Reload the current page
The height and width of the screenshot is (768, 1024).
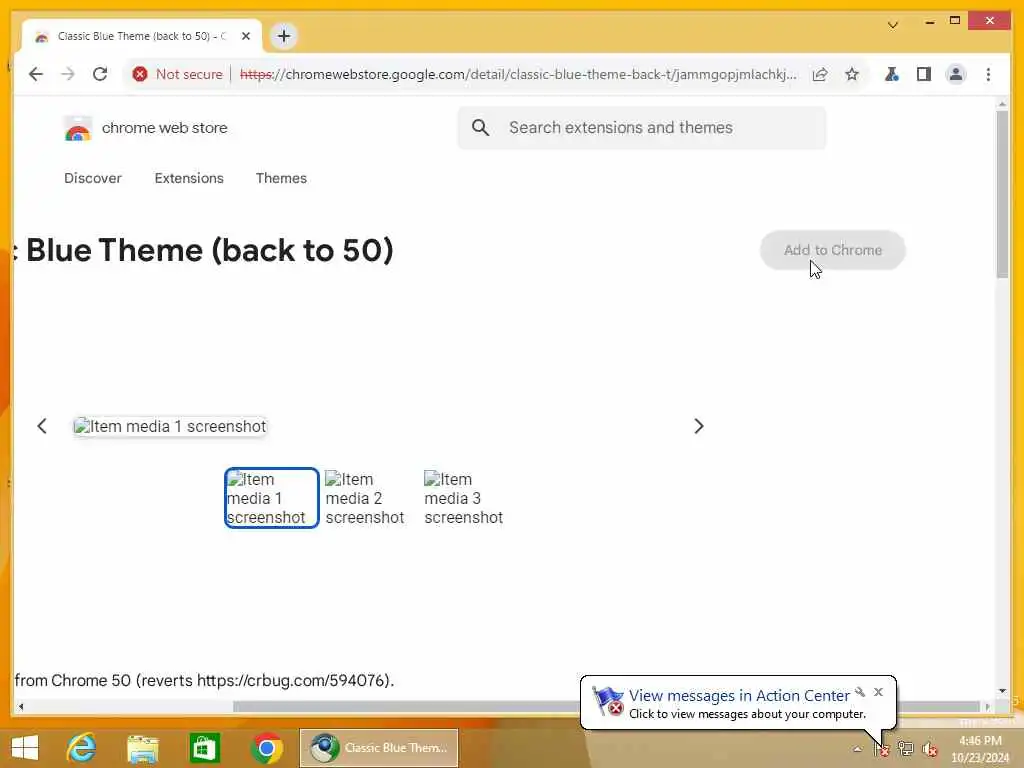(x=100, y=74)
